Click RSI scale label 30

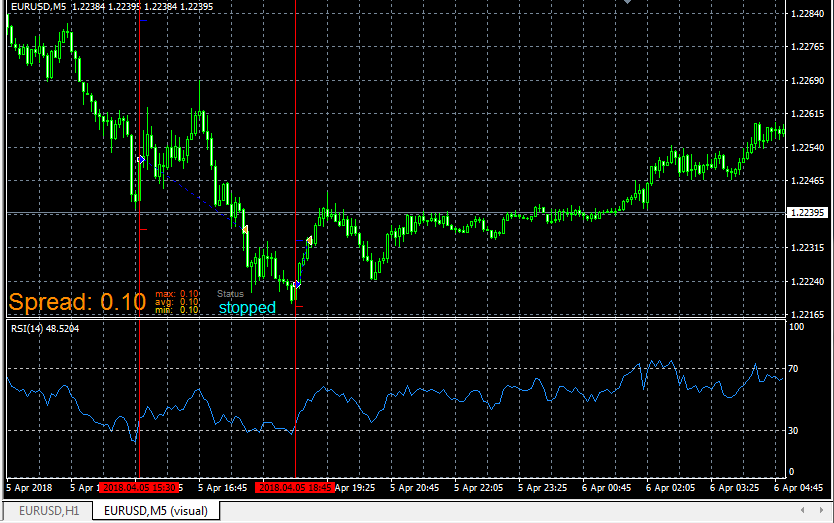(x=793, y=430)
